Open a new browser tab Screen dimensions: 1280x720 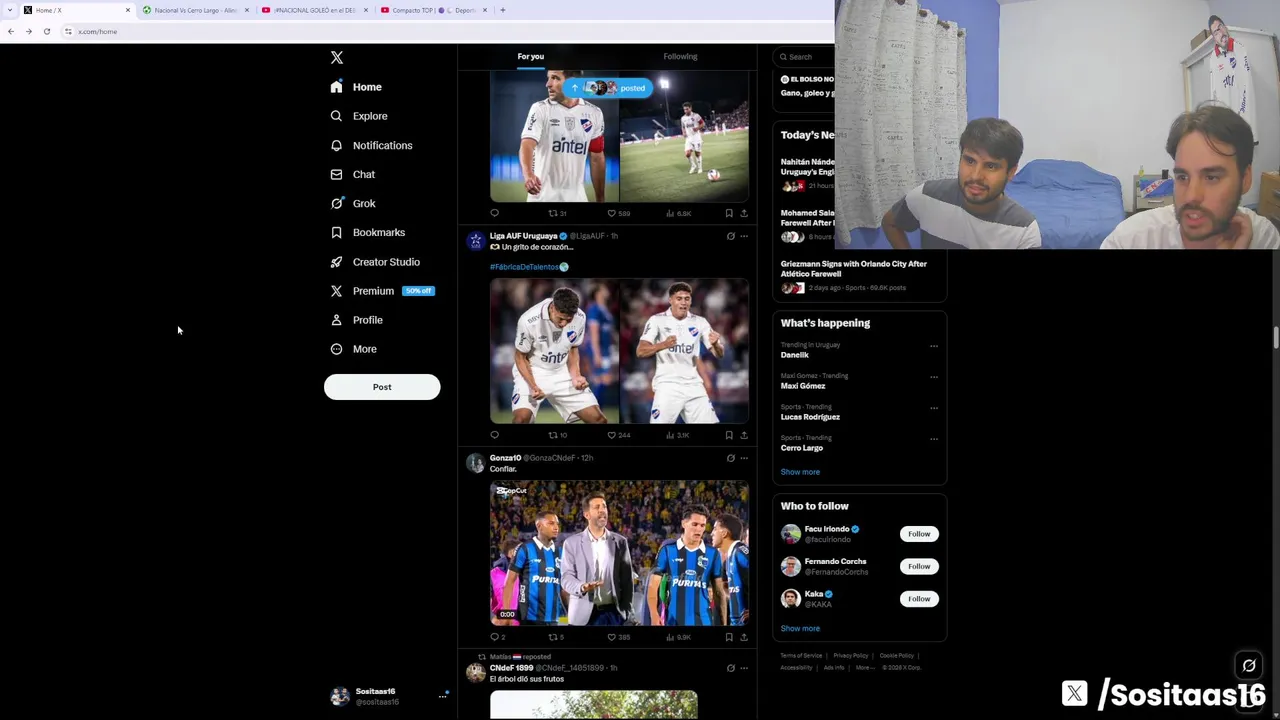click(502, 10)
